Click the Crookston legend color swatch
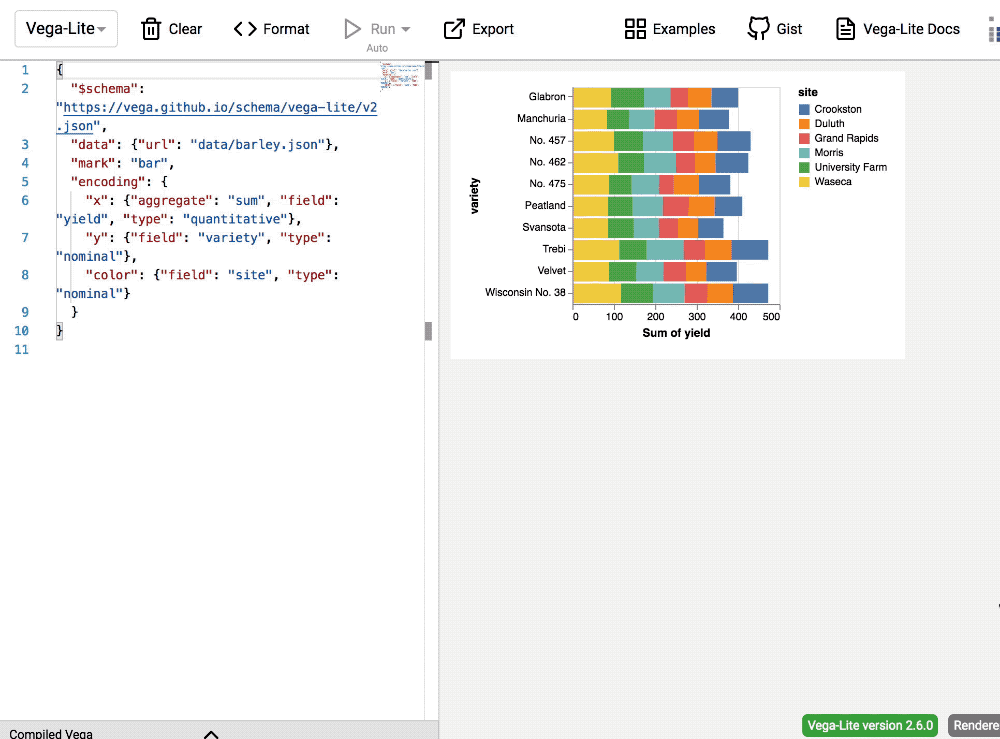The height and width of the screenshot is (739, 1000). coord(804,109)
